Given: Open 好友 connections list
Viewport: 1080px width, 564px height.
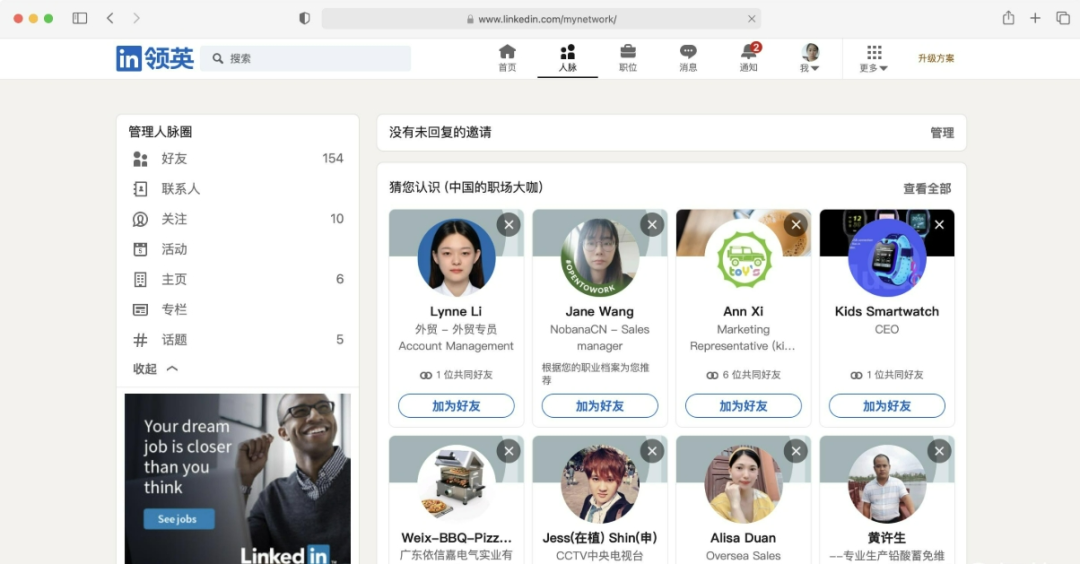Looking at the screenshot, I should tap(238, 158).
